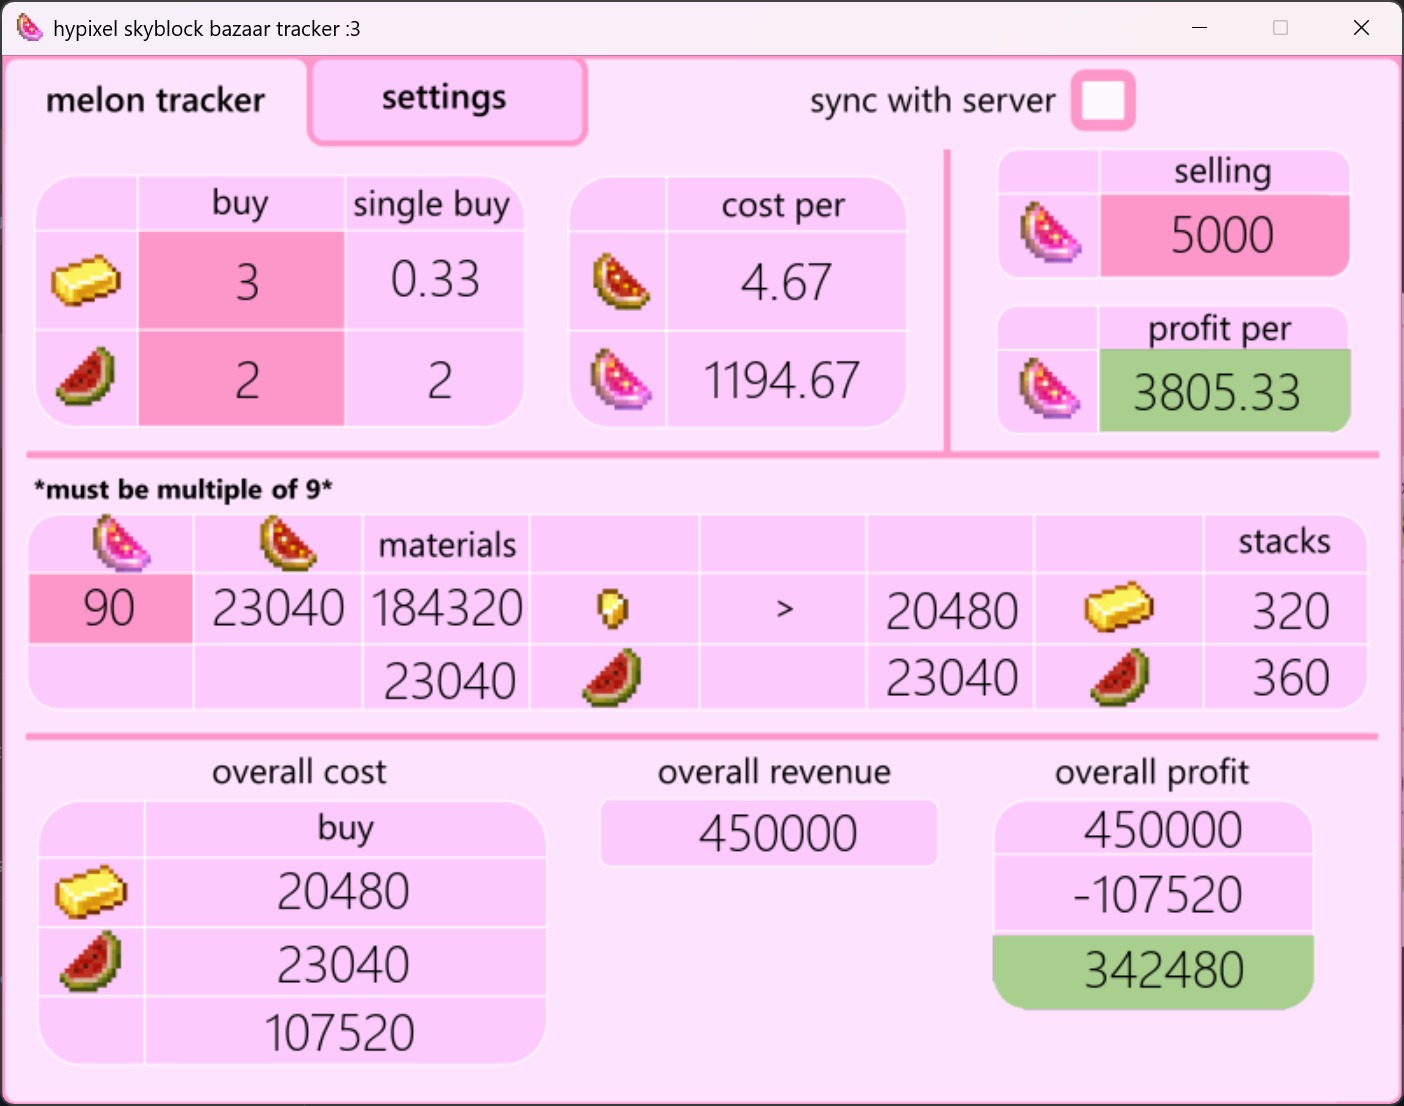1404x1106 pixels.
Task: Click the green overall profit 342480
Action: (x=1152, y=970)
